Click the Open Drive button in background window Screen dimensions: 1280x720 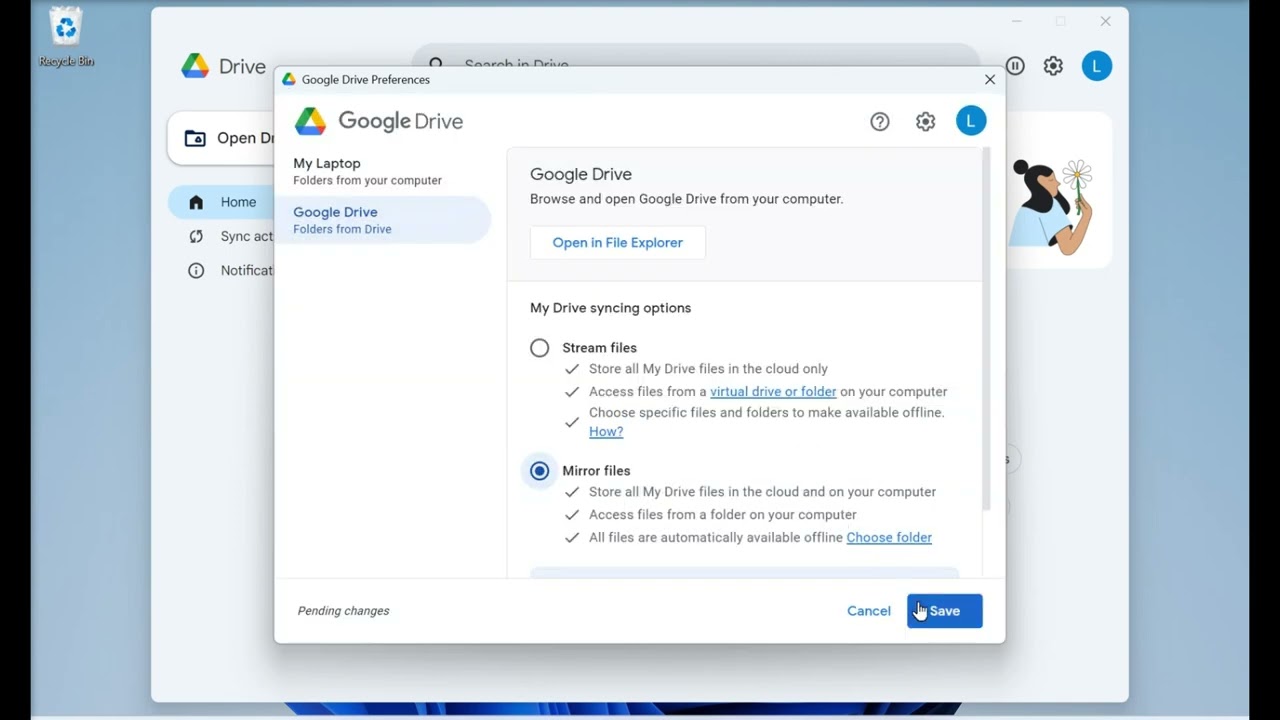pos(222,138)
